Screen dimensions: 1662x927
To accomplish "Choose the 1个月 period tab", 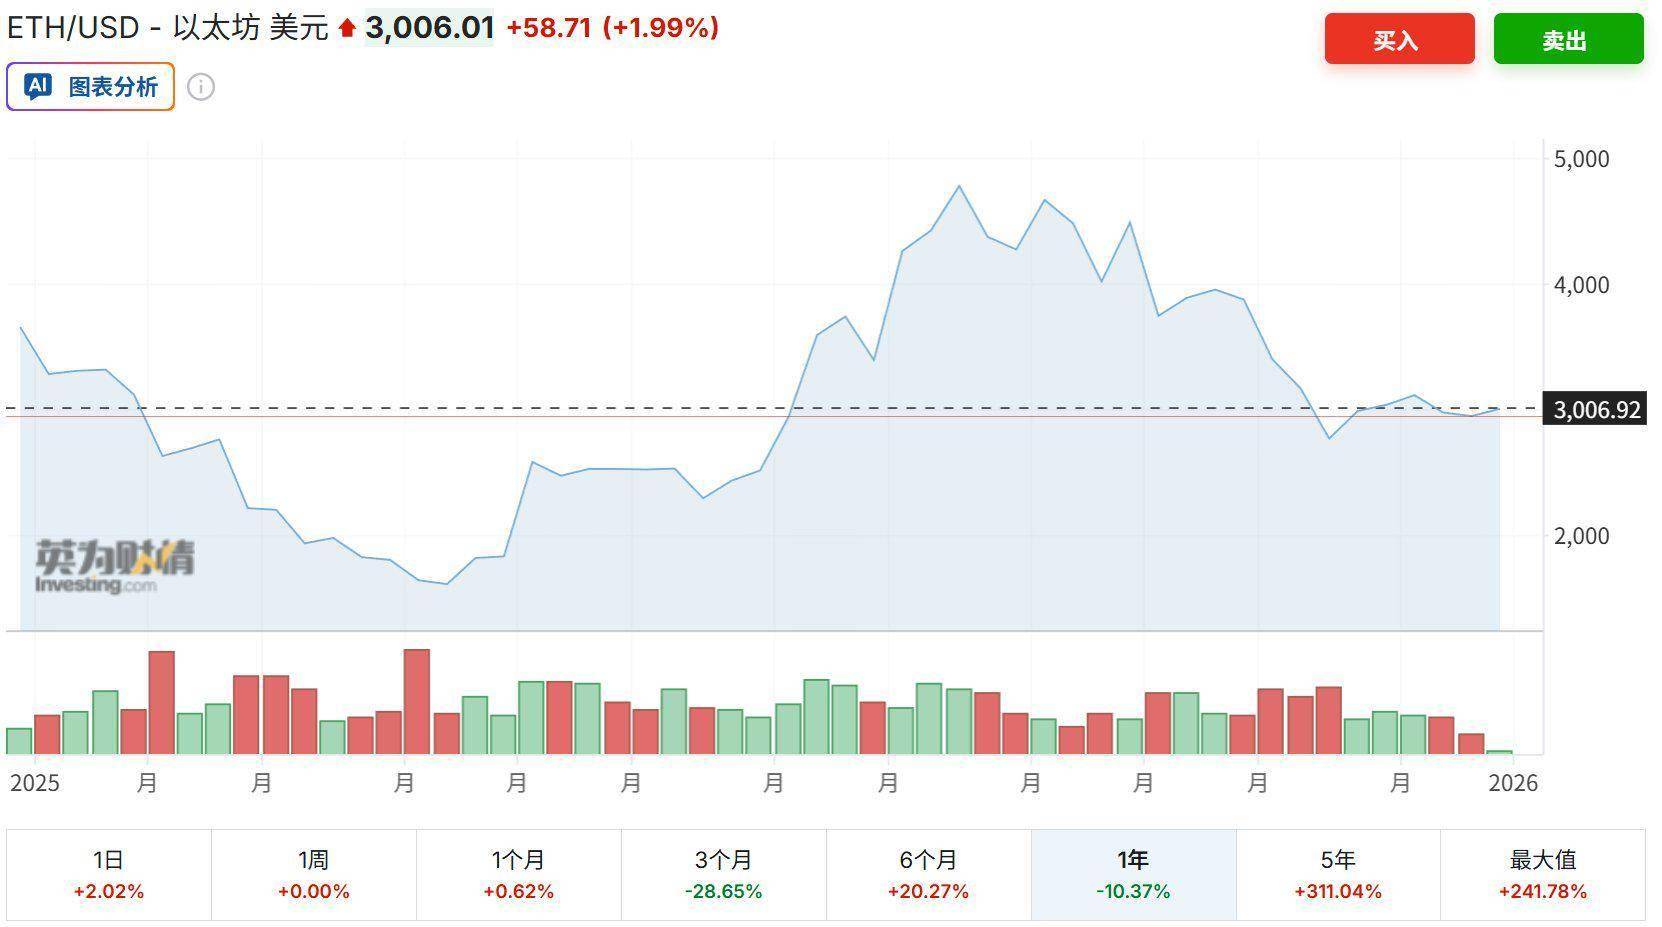I will tap(518, 874).
